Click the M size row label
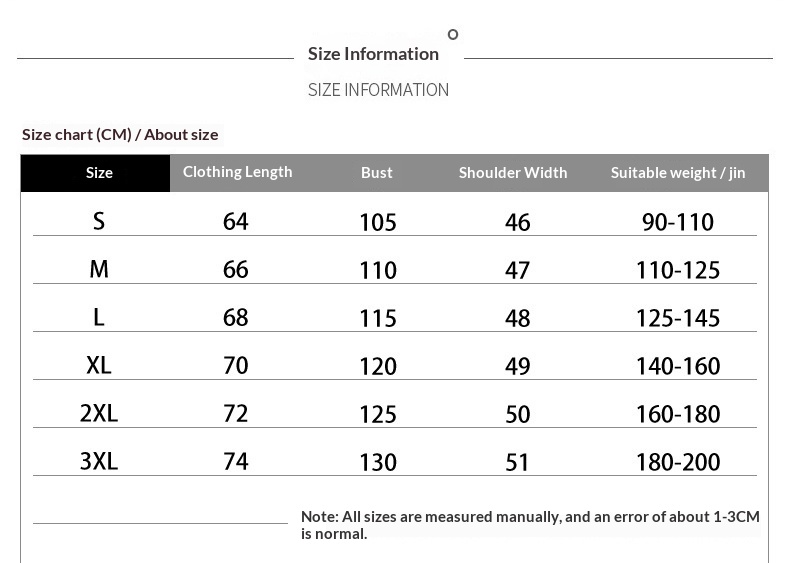Viewport: 790px width, 563px height. [x=99, y=269]
